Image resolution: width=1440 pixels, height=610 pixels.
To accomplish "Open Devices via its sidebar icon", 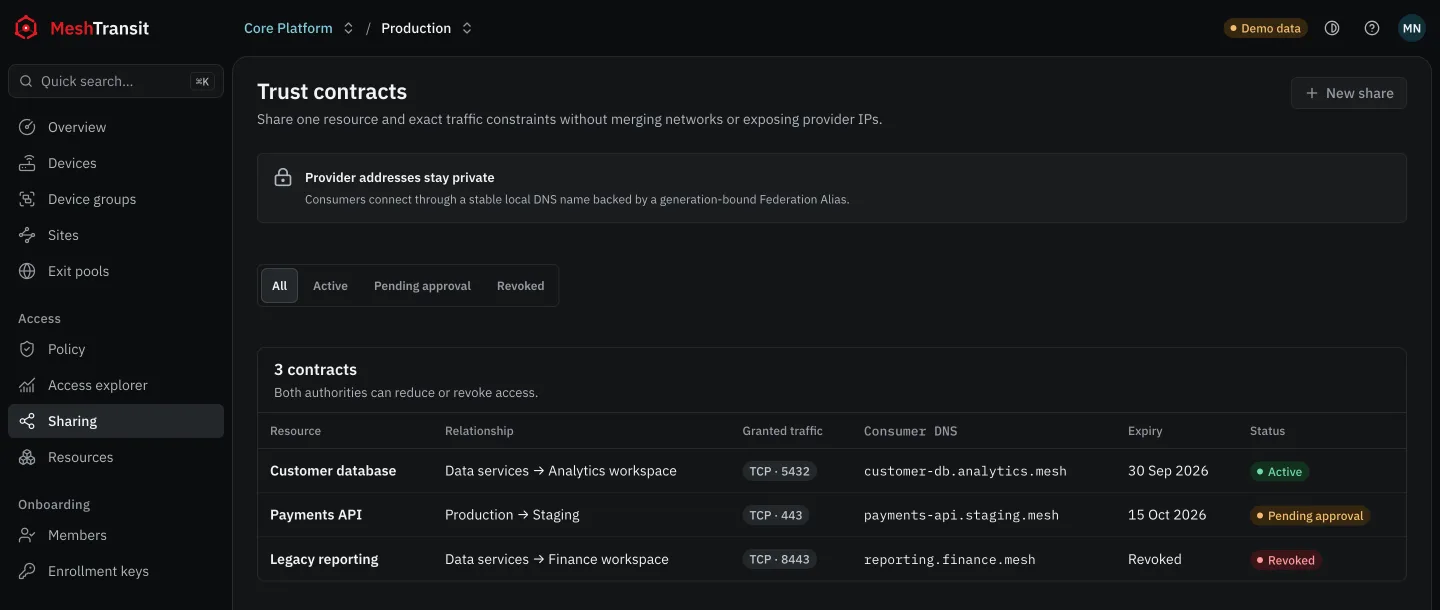I will (x=28, y=163).
